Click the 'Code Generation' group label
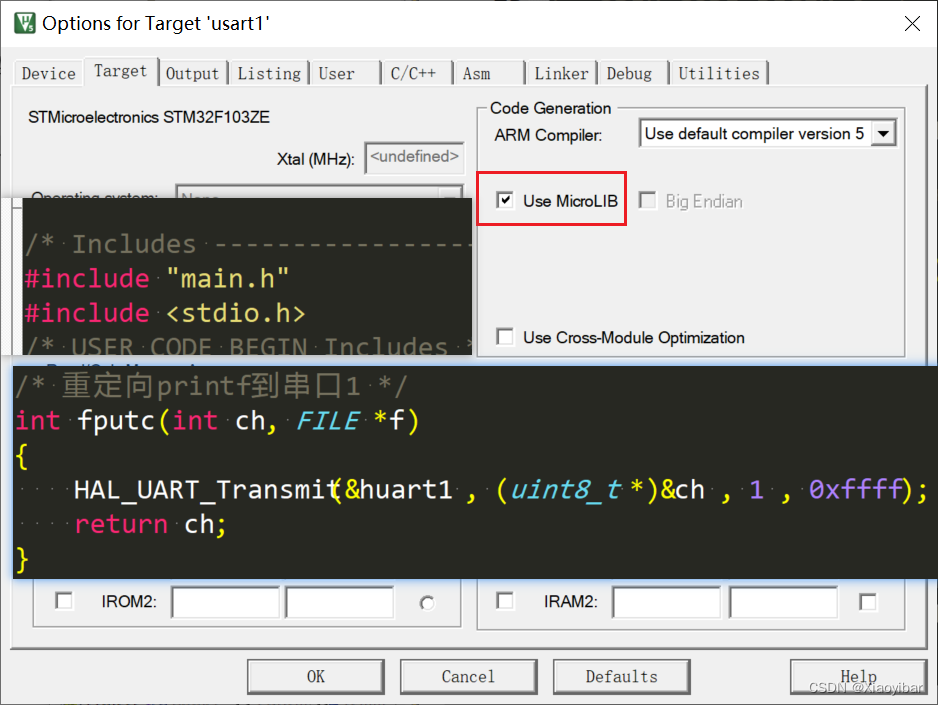The width and height of the screenshot is (938, 705). pyautogui.click(x=550, y=108)
